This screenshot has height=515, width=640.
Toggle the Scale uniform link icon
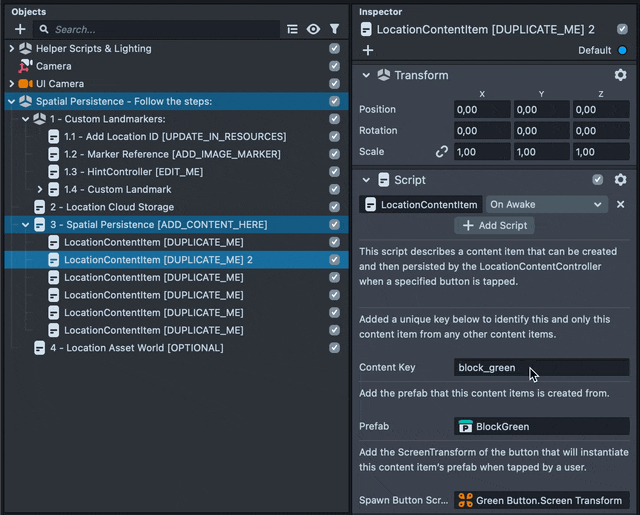(441, 152)
